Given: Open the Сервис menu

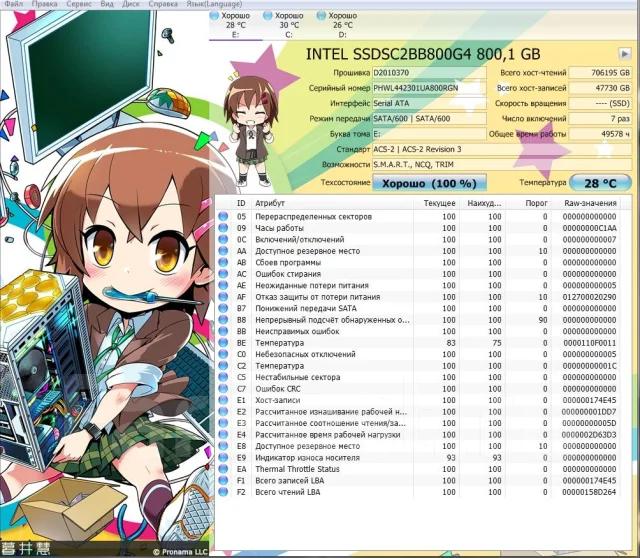Looking at the screenshot, I should pos(79,4).
